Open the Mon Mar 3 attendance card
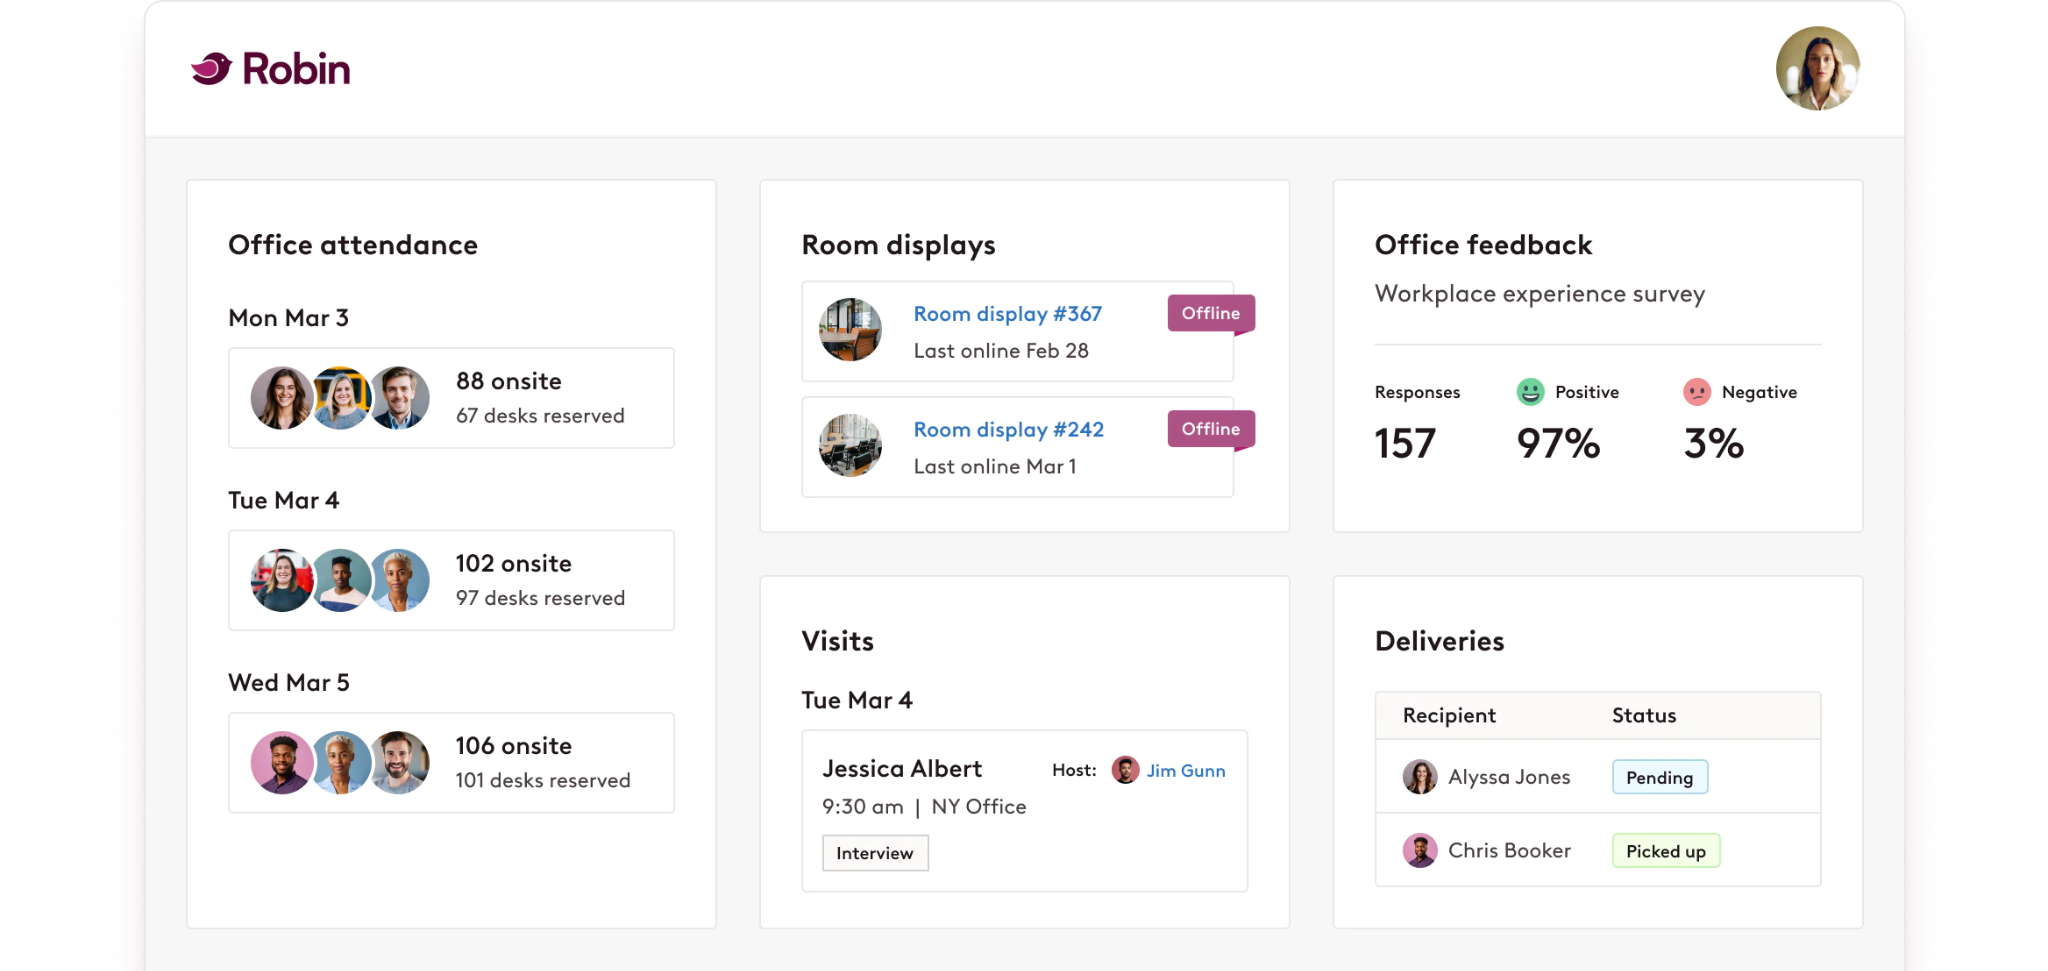The image size is (2048, 971). (x=451, y=398)
